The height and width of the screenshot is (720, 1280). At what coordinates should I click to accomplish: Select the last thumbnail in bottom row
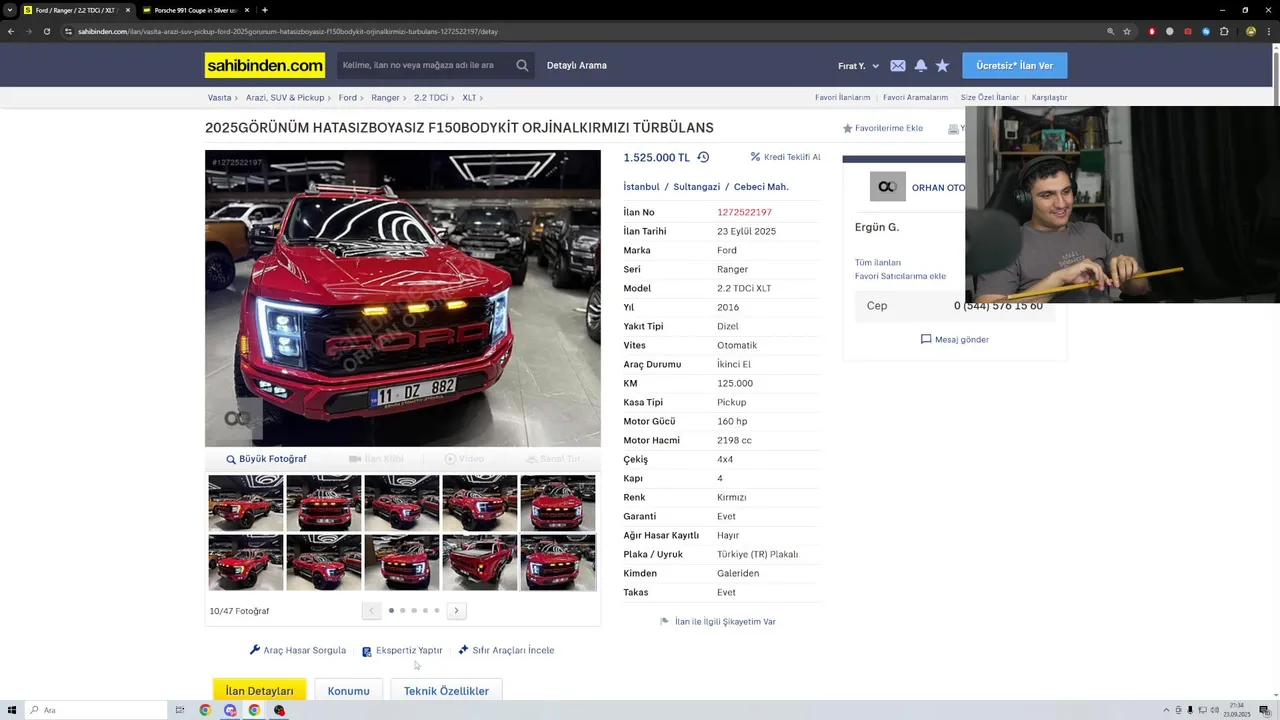click(x=558, y=562)
